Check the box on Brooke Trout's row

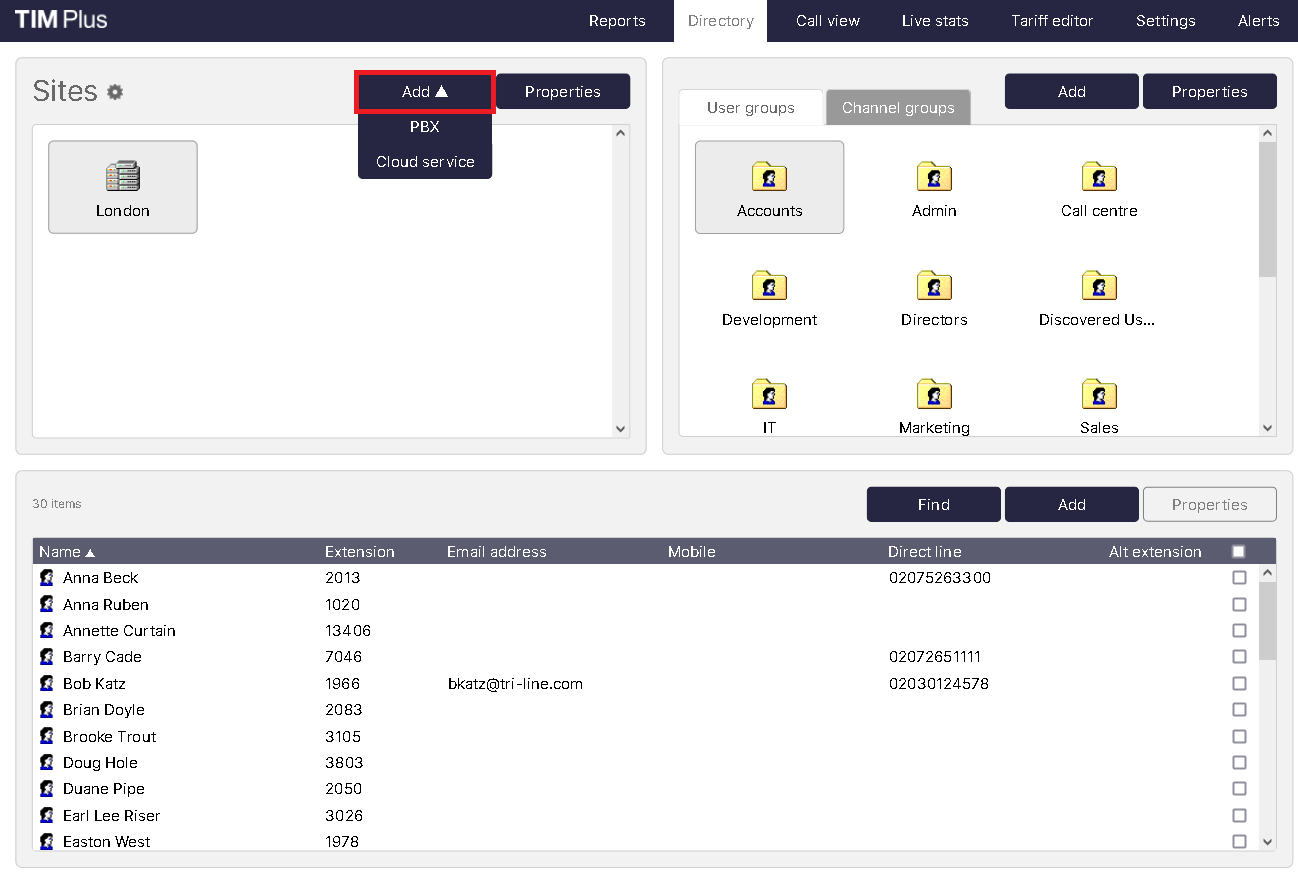click(1239, 736)
